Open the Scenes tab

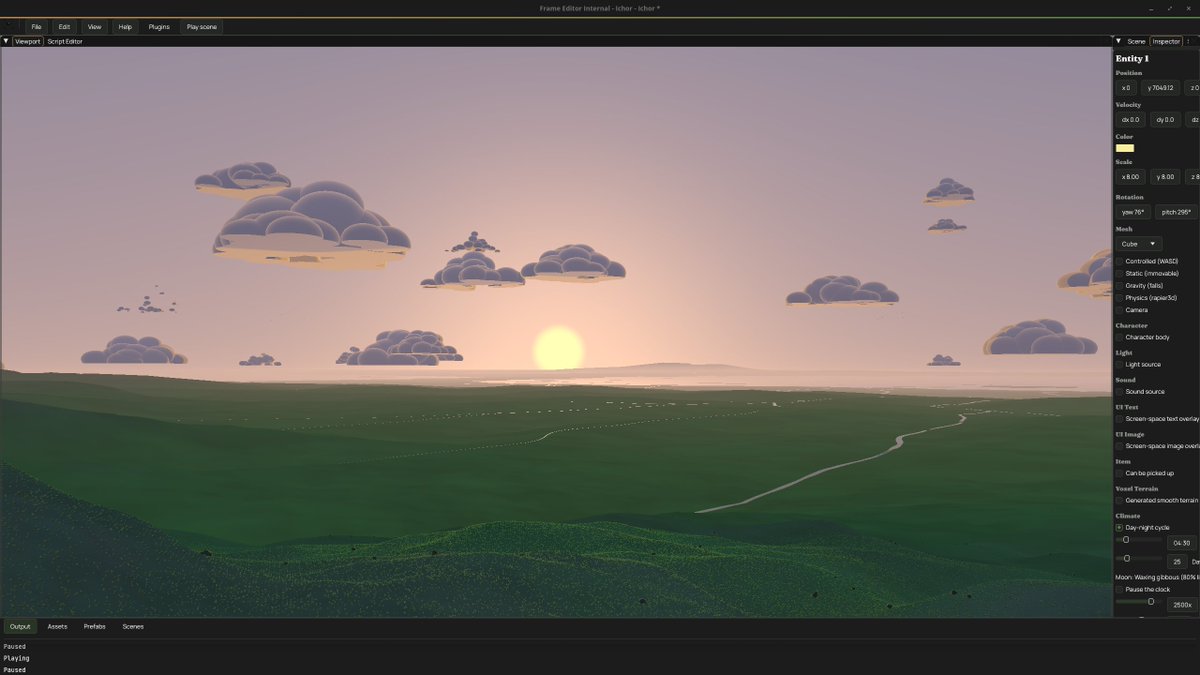tap(133, 626)
